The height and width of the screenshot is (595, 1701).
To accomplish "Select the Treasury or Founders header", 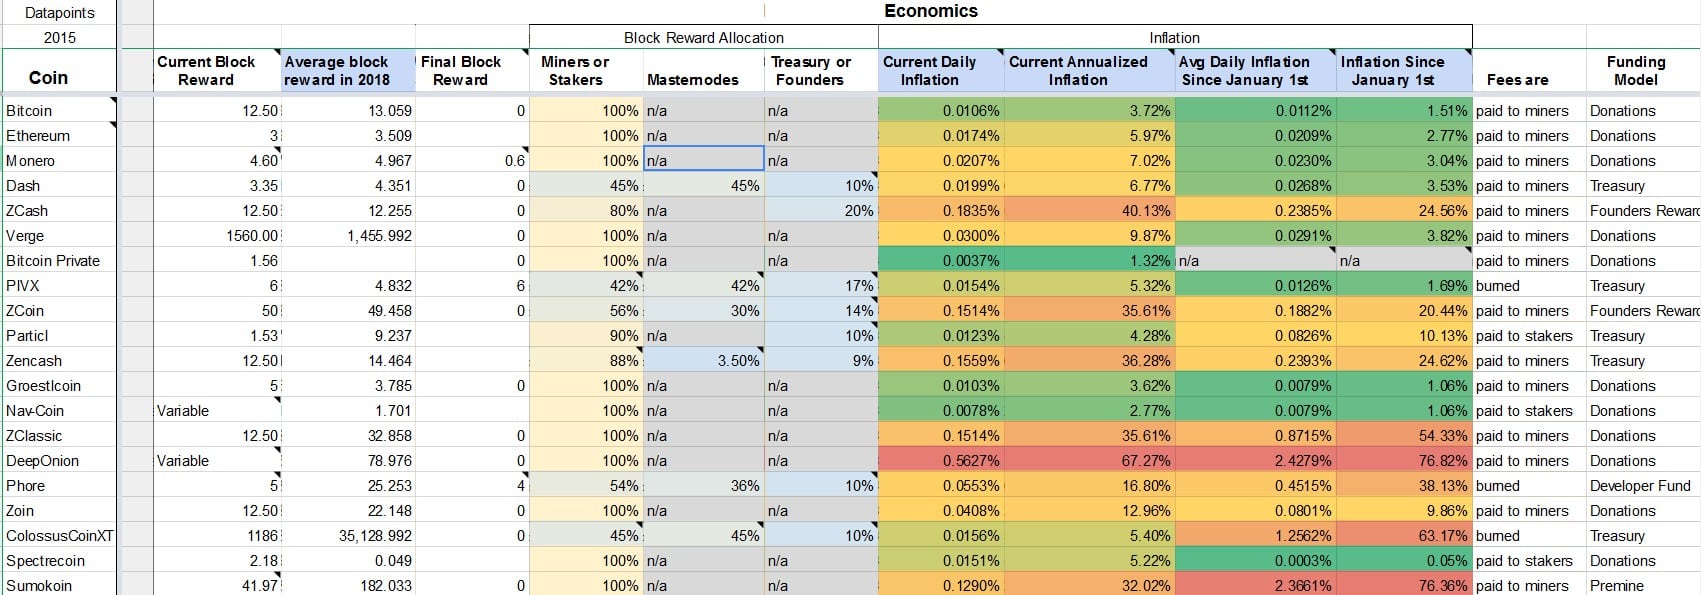I will [x=821, y=71].
